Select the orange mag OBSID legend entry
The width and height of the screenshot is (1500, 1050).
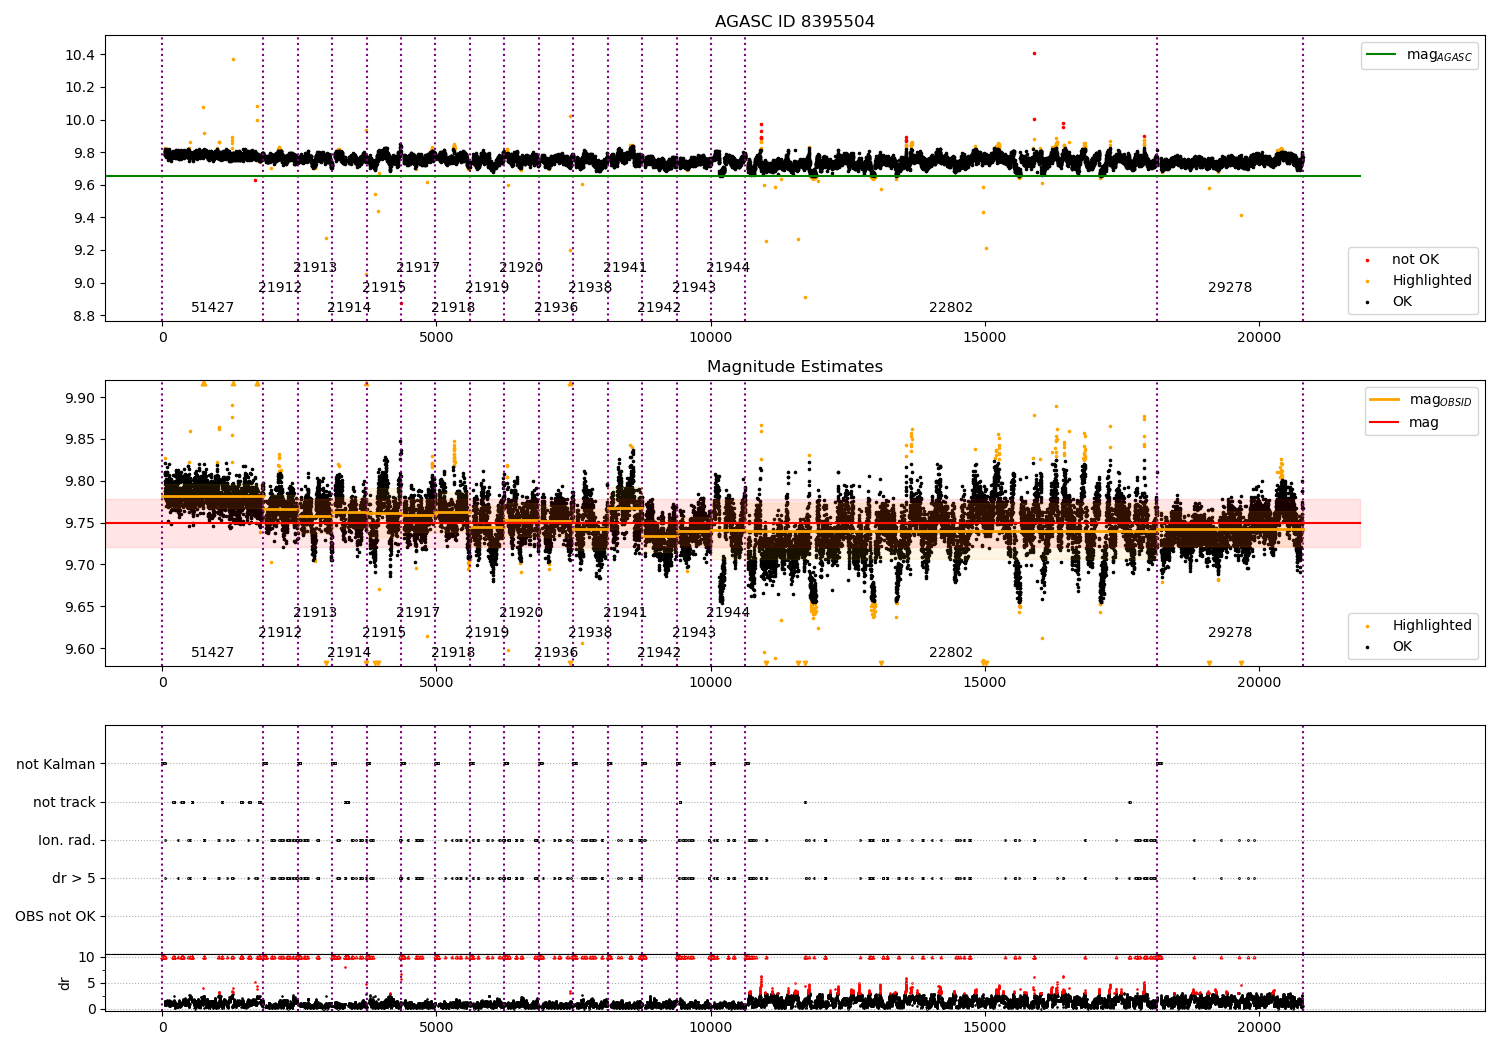click(x=1420, y=400)
